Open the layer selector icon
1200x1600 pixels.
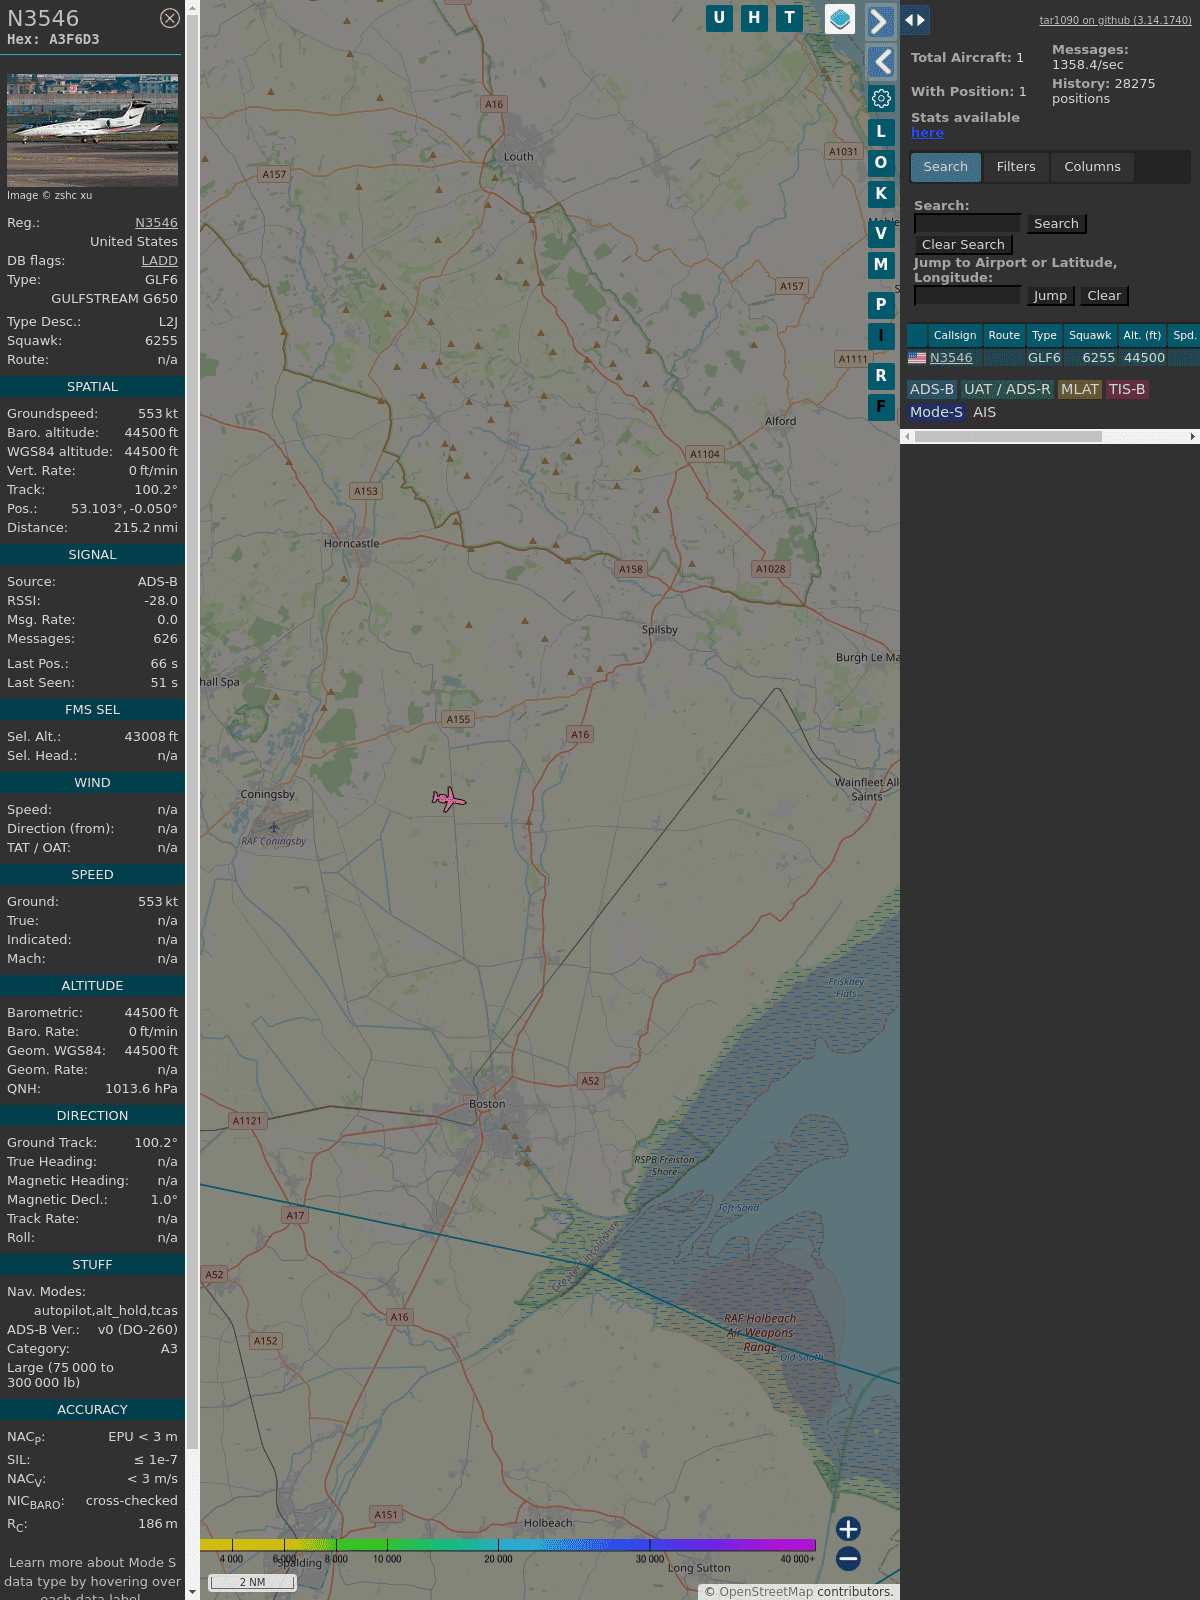pos(840,19)
